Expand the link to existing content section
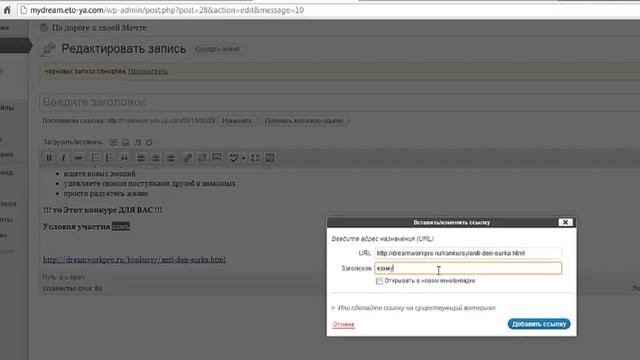 [413, 308]
